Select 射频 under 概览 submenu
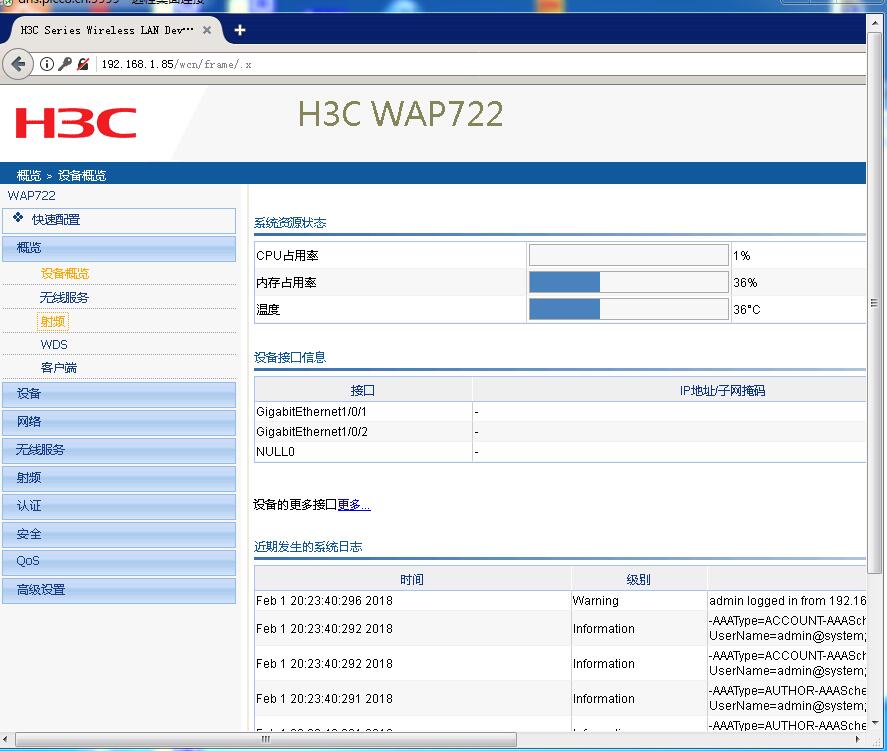Viewport: 887px width, 751px height. [x=53, y=321]
